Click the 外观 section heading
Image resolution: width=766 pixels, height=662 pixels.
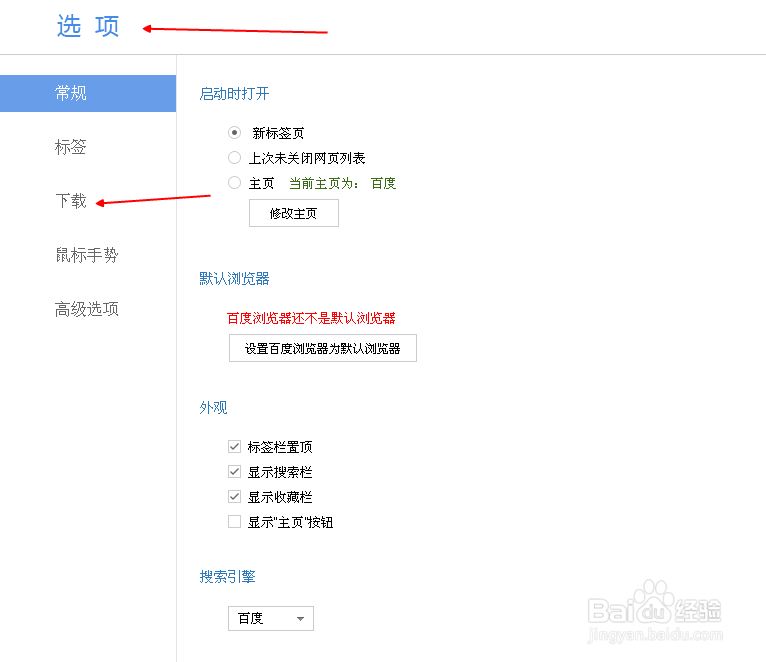coord(213,407)
